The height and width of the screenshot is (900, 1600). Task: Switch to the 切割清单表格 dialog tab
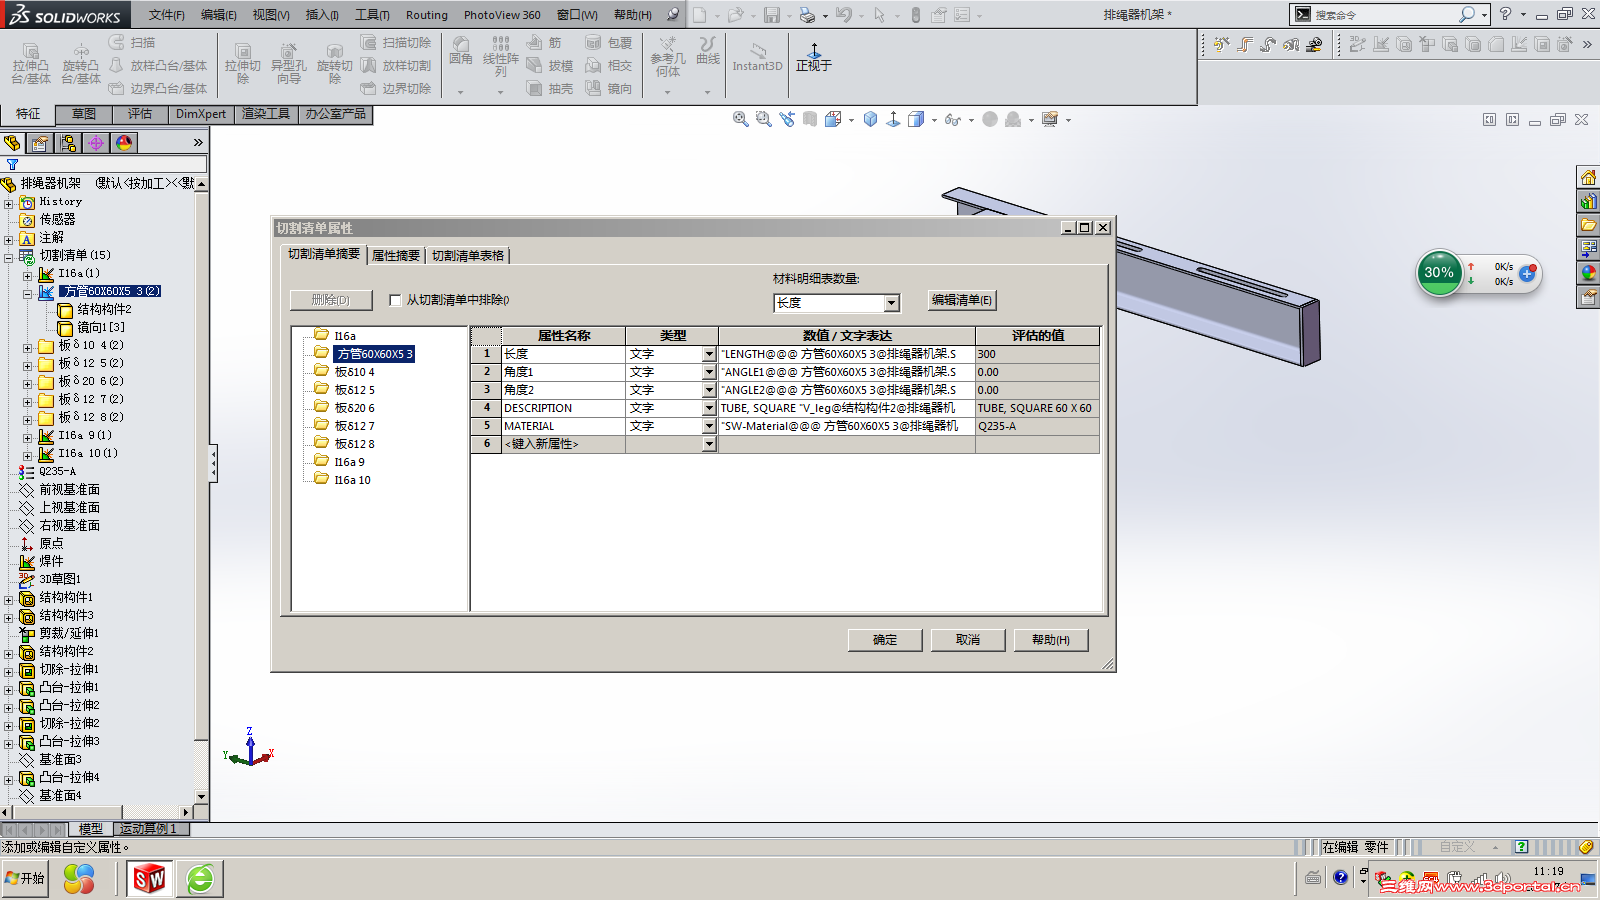point(468,256)
